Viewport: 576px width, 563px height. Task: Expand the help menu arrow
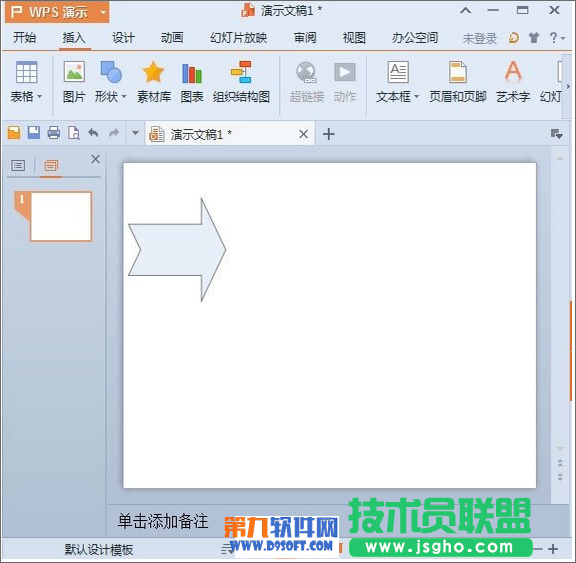pyautogui.click(x=563, y=38)
